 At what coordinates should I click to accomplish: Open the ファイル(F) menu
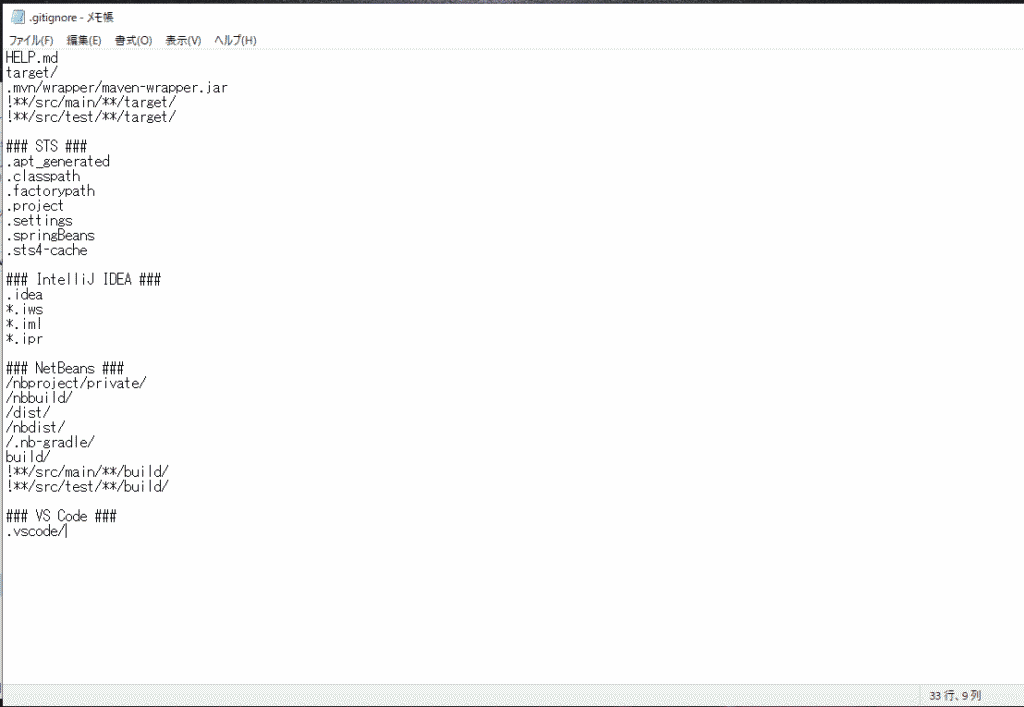coord(31,40)
